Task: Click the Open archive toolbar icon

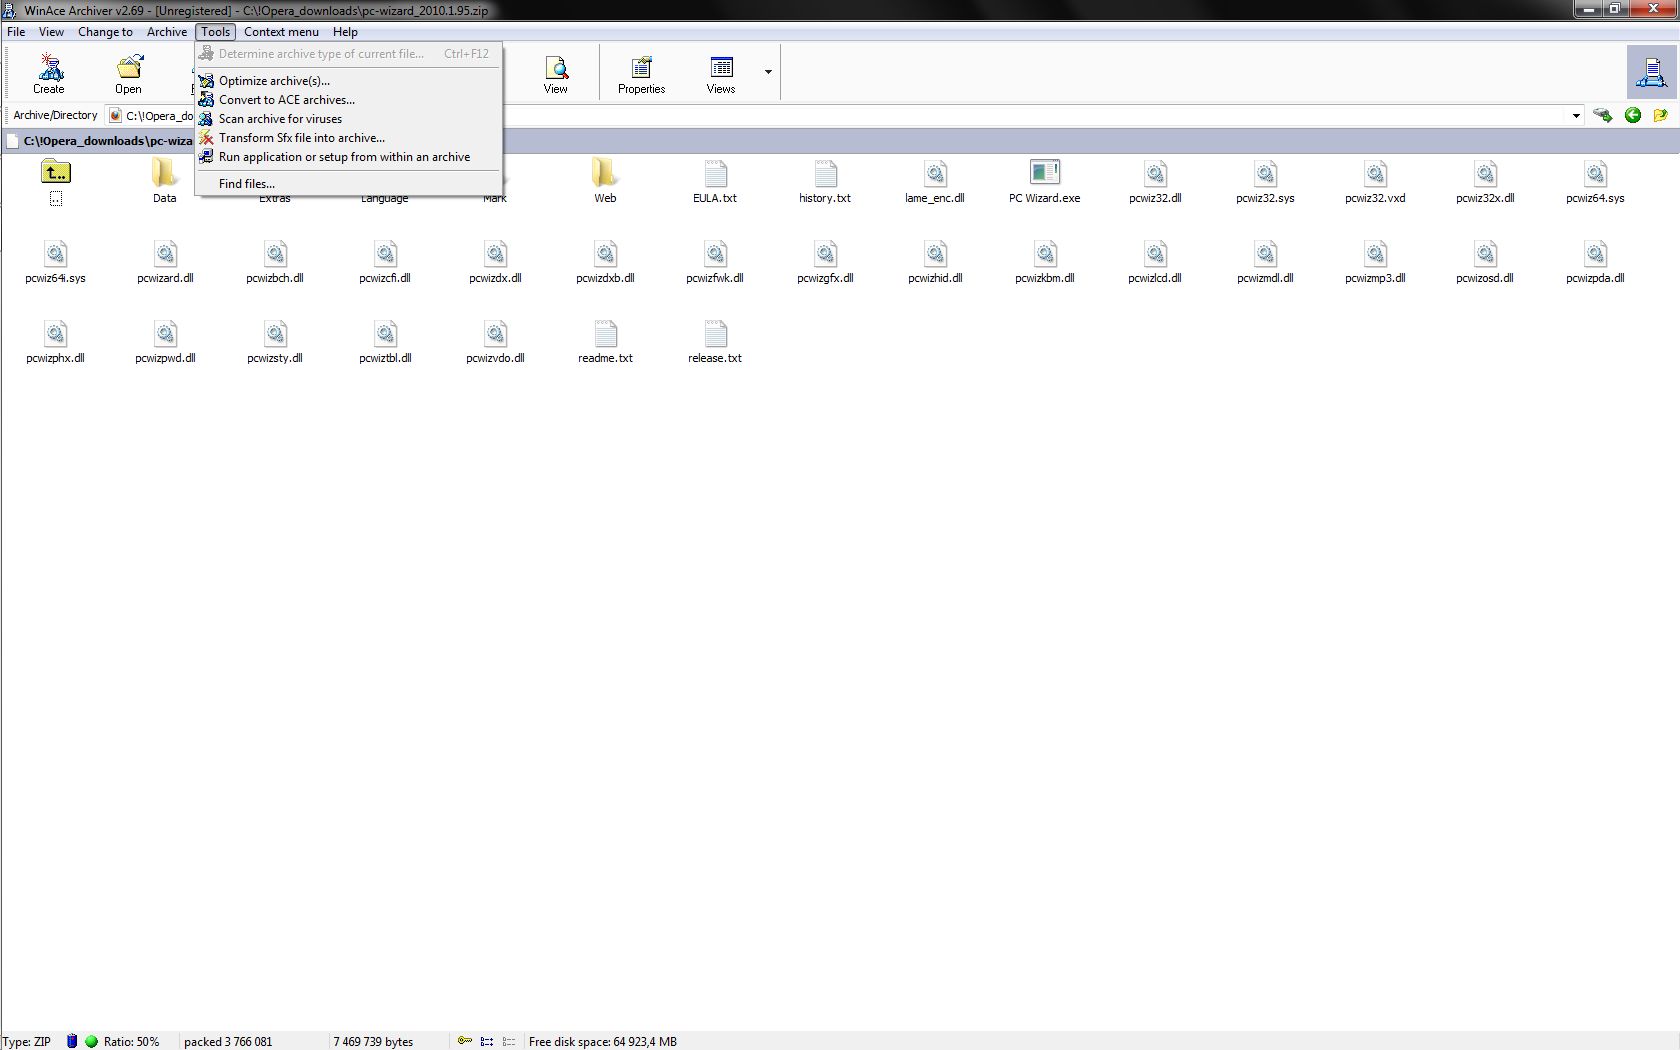Action: (x=129, y=73)
